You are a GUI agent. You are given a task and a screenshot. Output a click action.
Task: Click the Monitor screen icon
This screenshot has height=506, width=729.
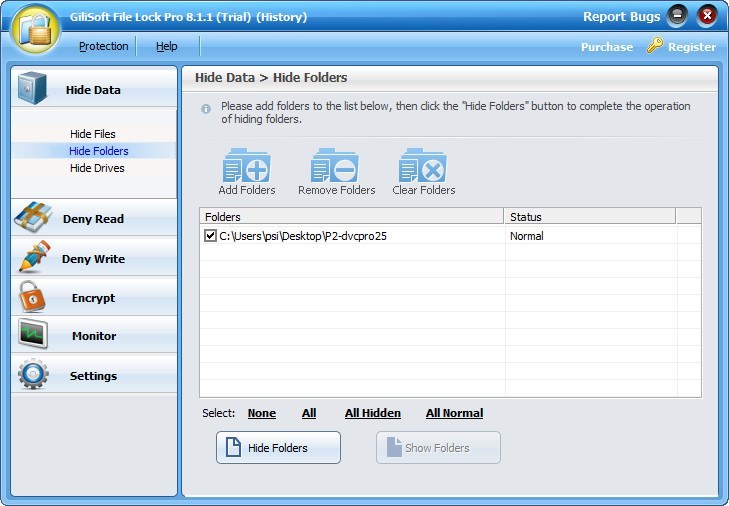click(x=33, y=334)
